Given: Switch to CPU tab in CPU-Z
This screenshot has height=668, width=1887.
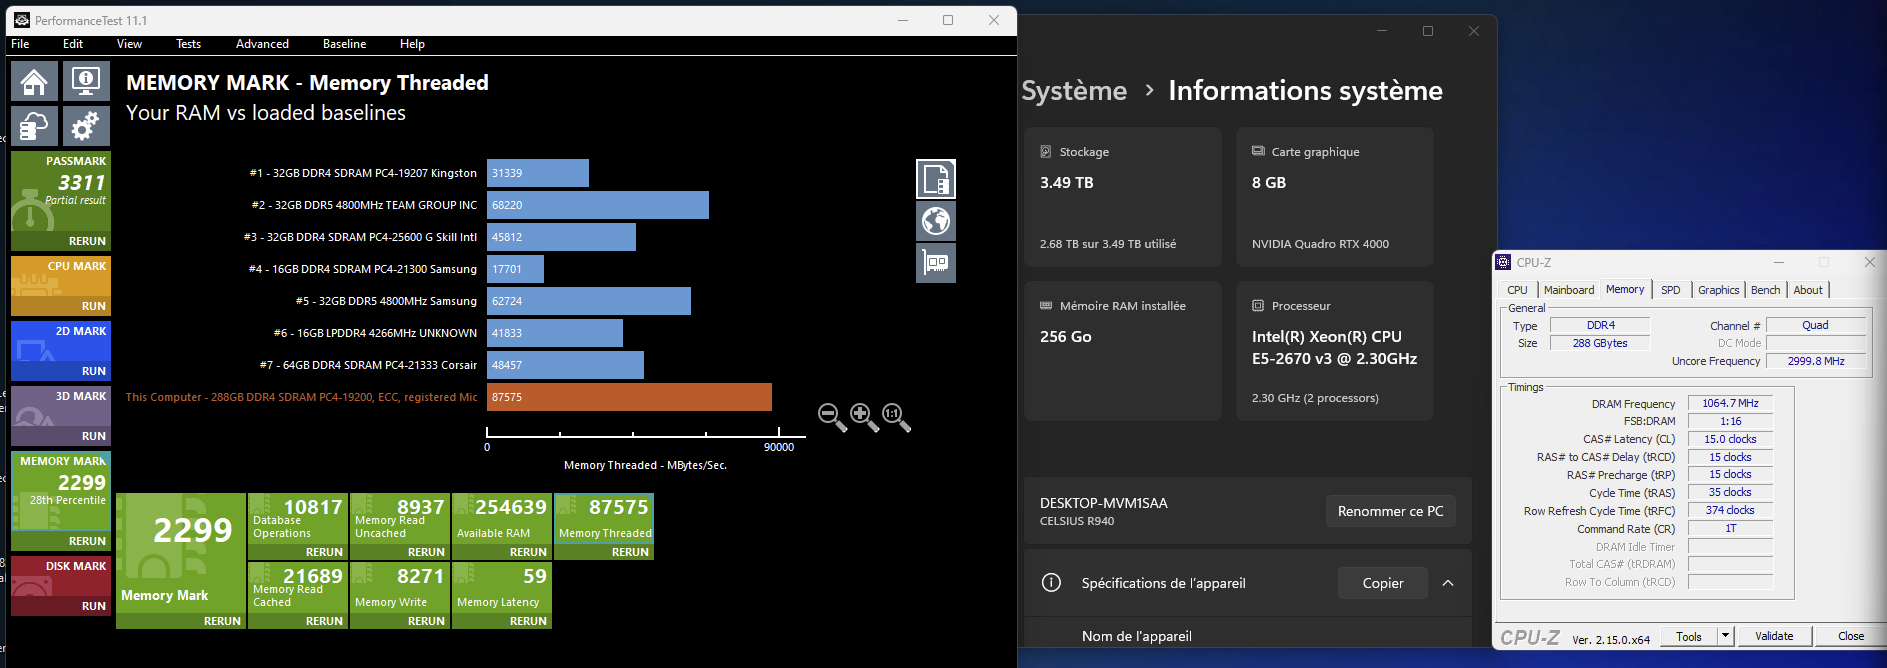Looking at the screenshot, I should [x=1517, y=290].
